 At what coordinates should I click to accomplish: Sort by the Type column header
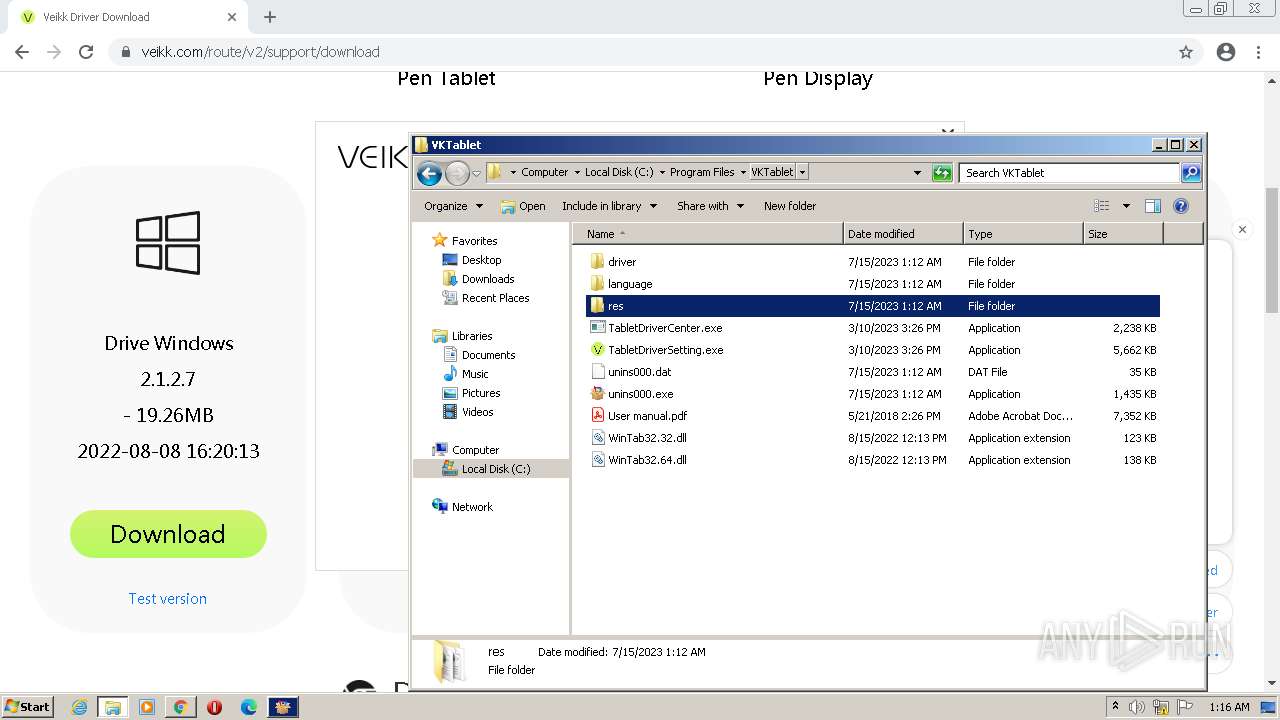tap(1023, 234)
